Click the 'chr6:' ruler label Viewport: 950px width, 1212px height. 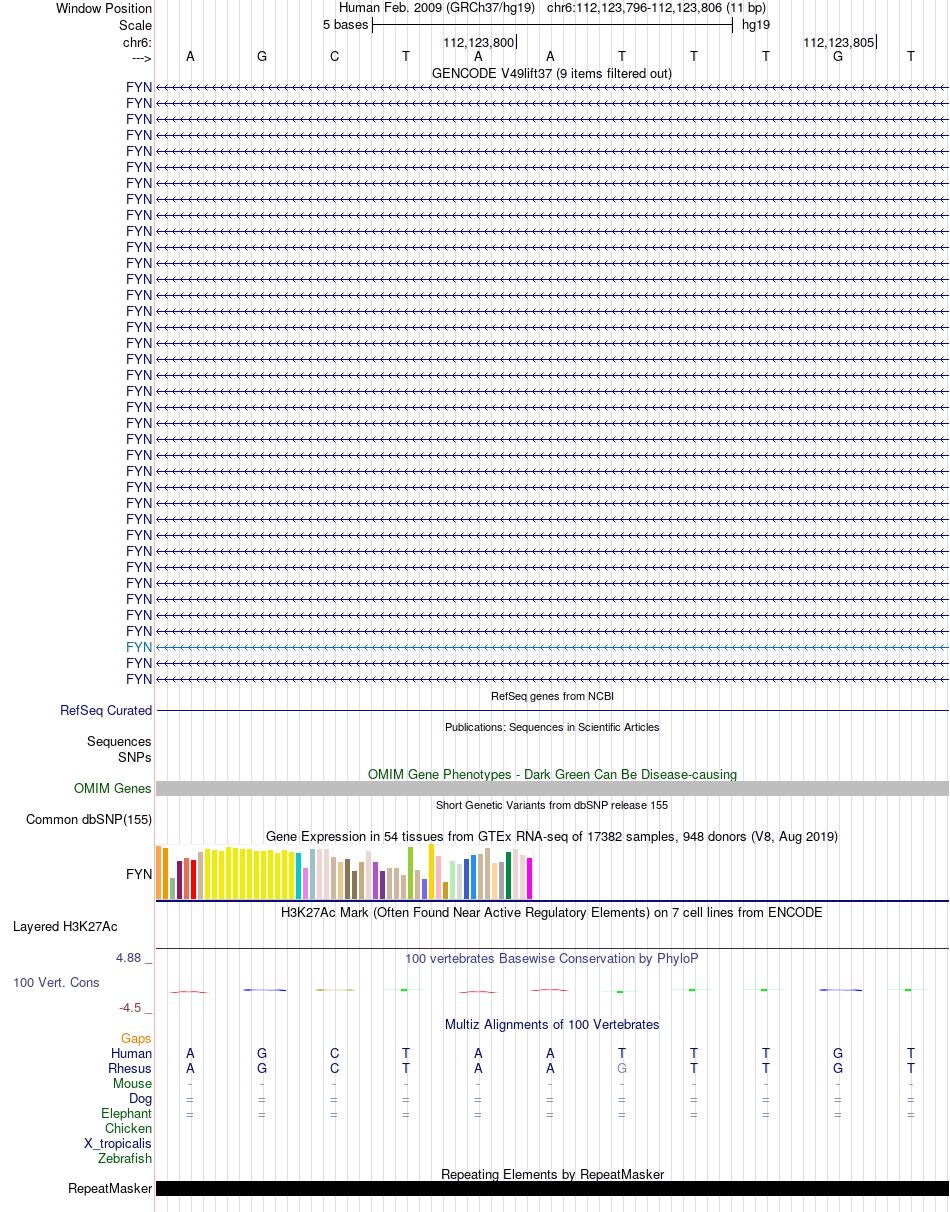click(137, 42)
